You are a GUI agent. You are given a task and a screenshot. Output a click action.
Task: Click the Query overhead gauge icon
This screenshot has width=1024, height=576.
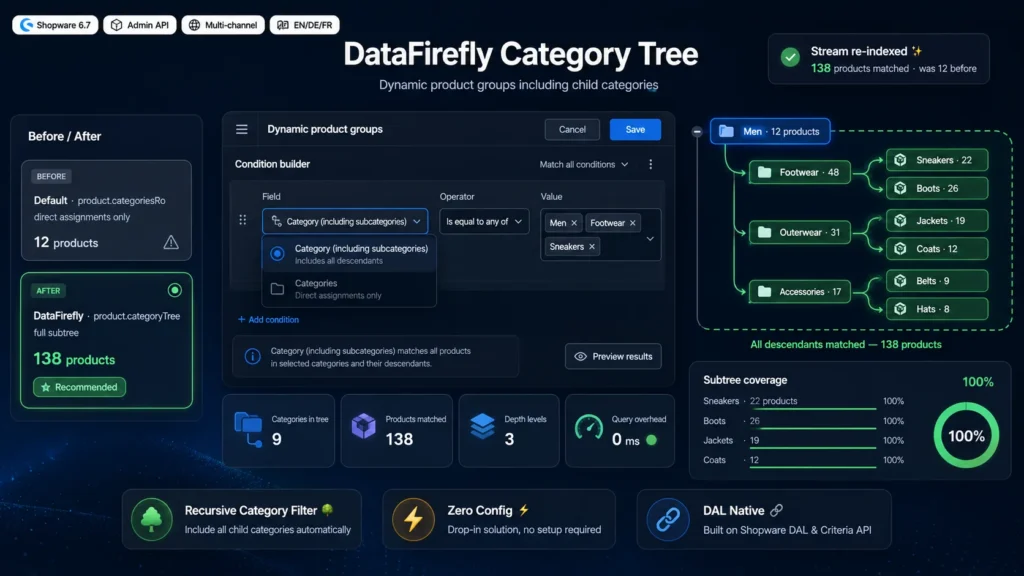tap(589, 427)
